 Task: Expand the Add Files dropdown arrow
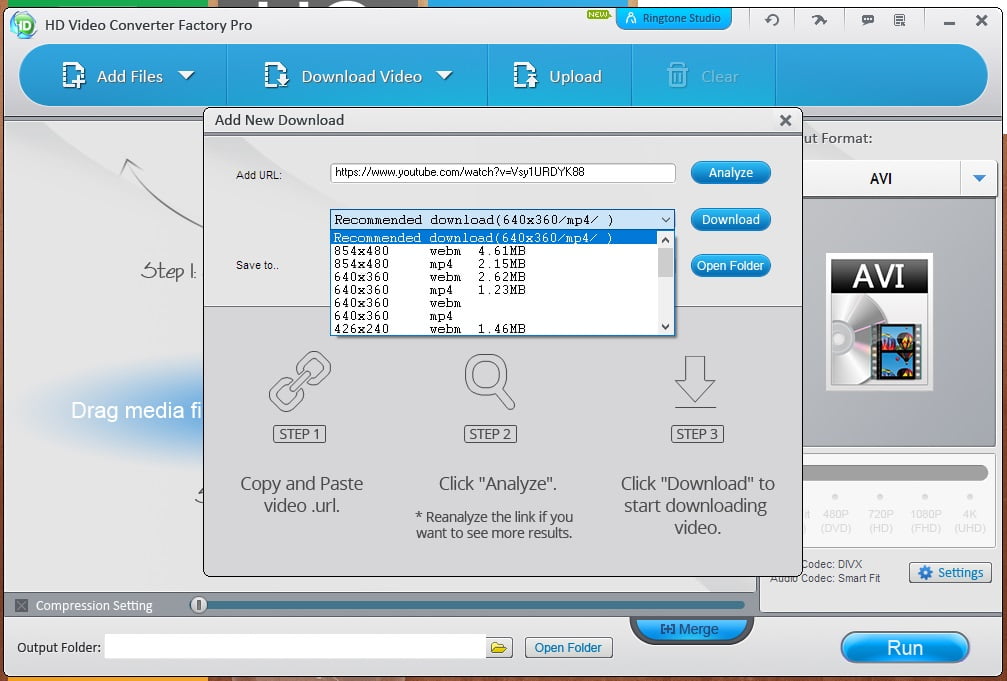point(186,76)
